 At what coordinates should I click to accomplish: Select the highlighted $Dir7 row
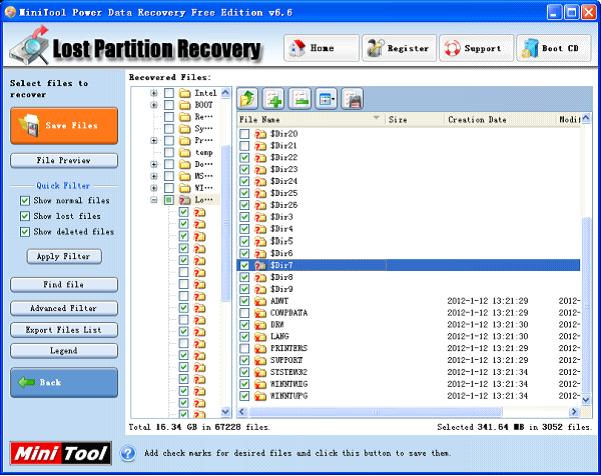click(408, 265)
